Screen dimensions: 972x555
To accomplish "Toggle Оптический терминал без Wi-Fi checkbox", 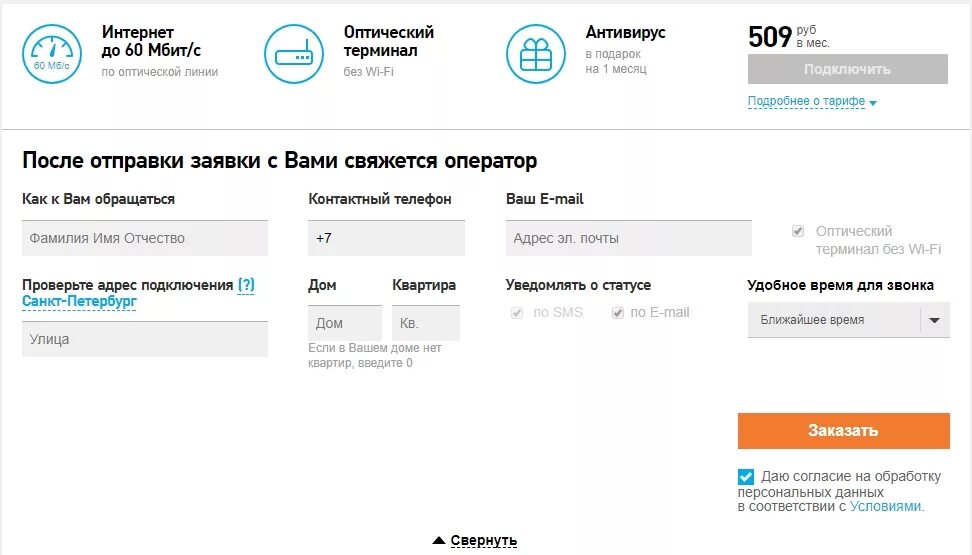I will coord(798,231).
